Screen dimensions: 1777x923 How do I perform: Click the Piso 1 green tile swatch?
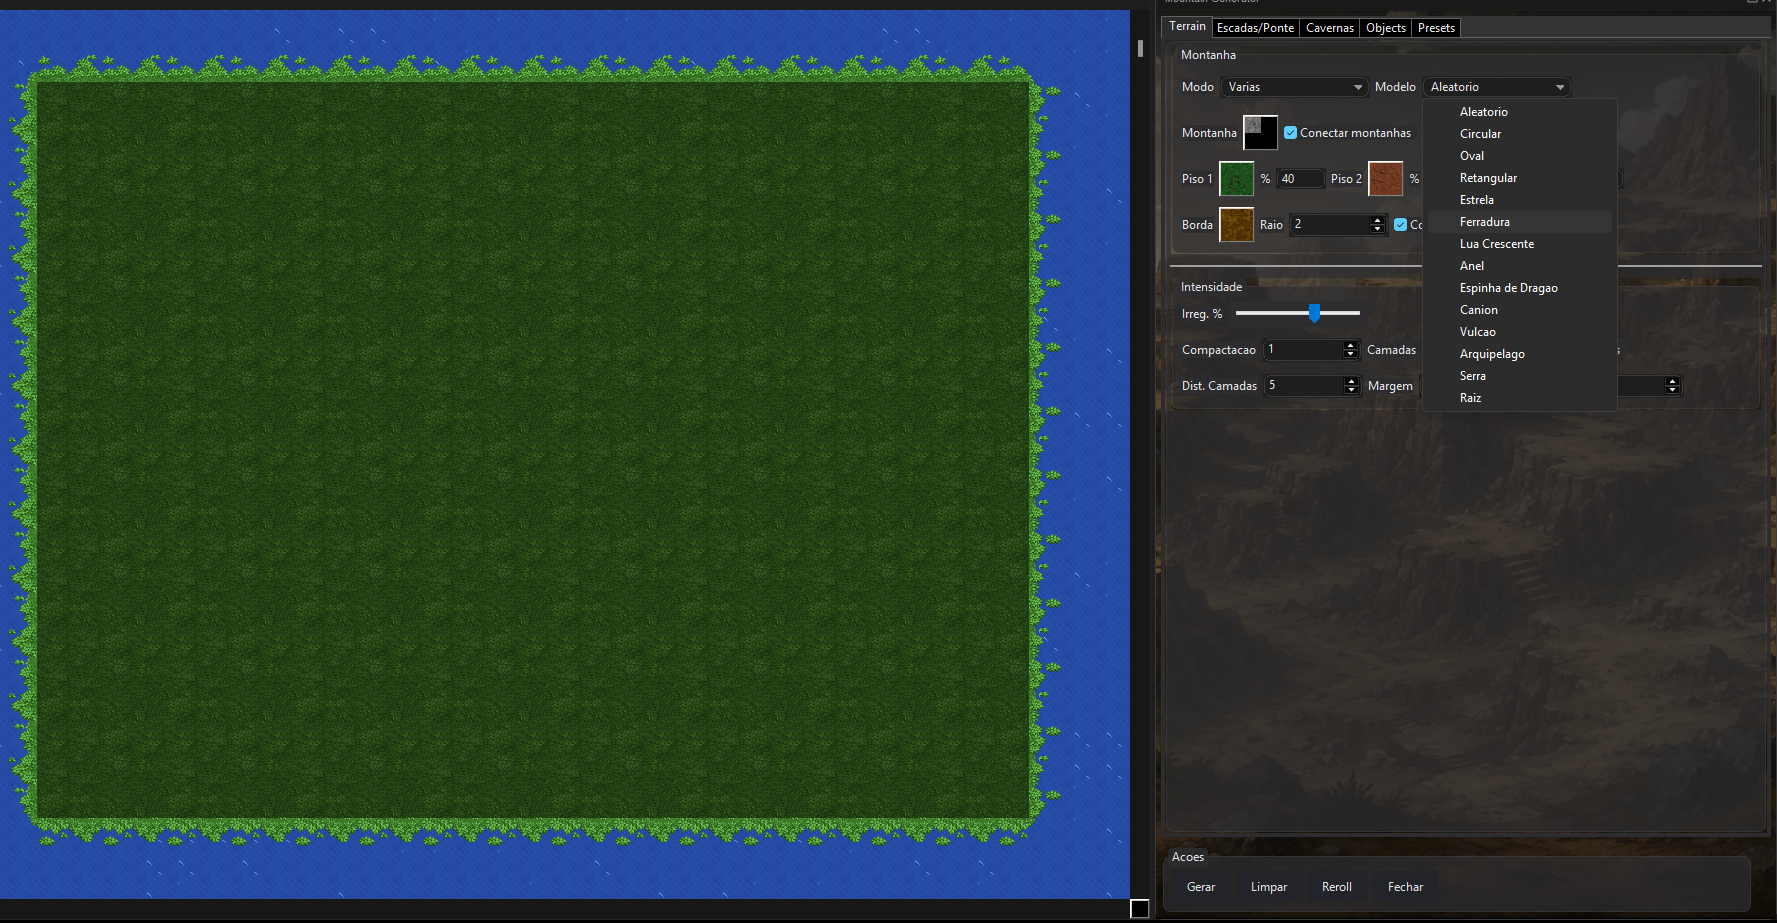tap(1236, 179)
